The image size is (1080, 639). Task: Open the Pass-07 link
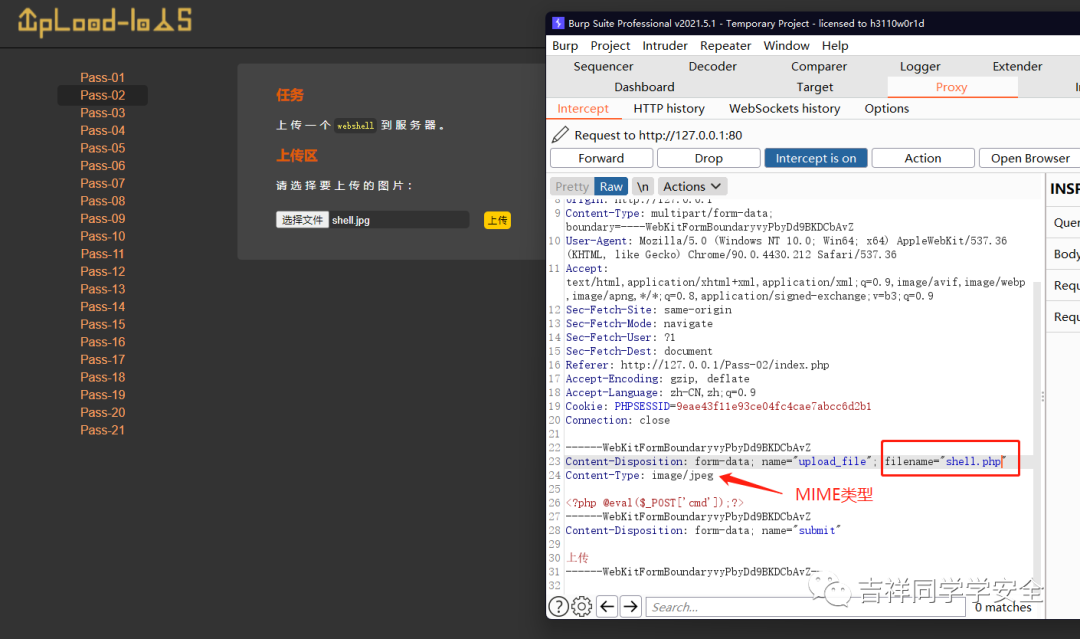(103, 183)
